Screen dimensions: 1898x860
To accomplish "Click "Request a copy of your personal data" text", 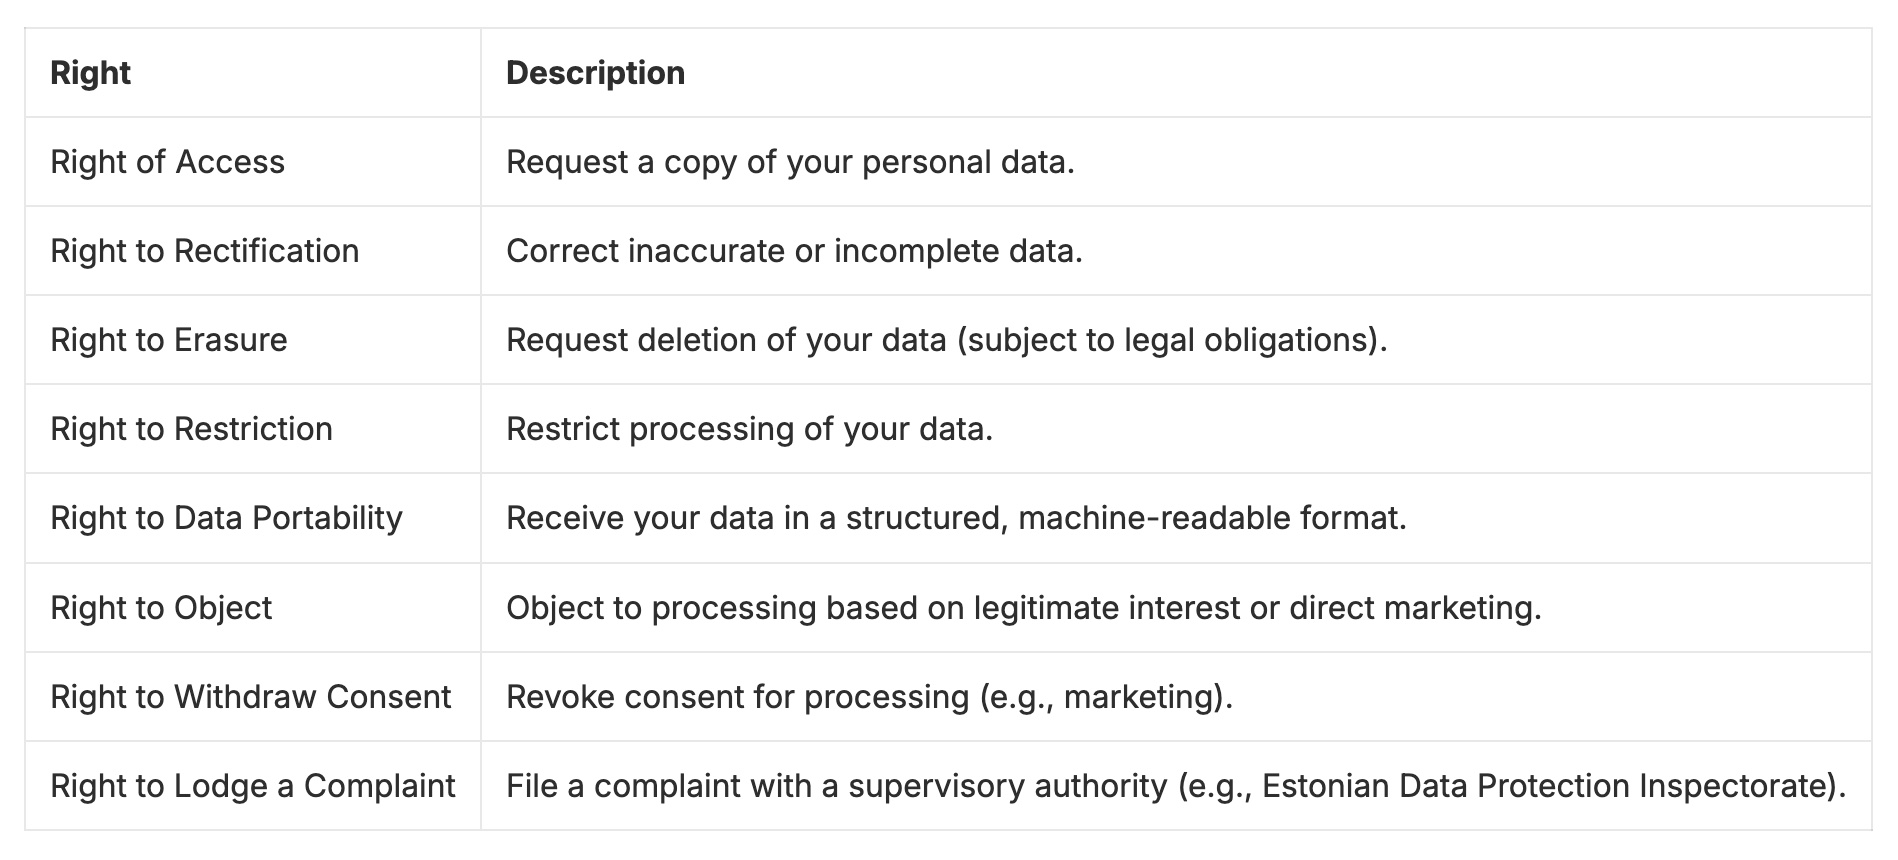I will click(x=790, y=162).
